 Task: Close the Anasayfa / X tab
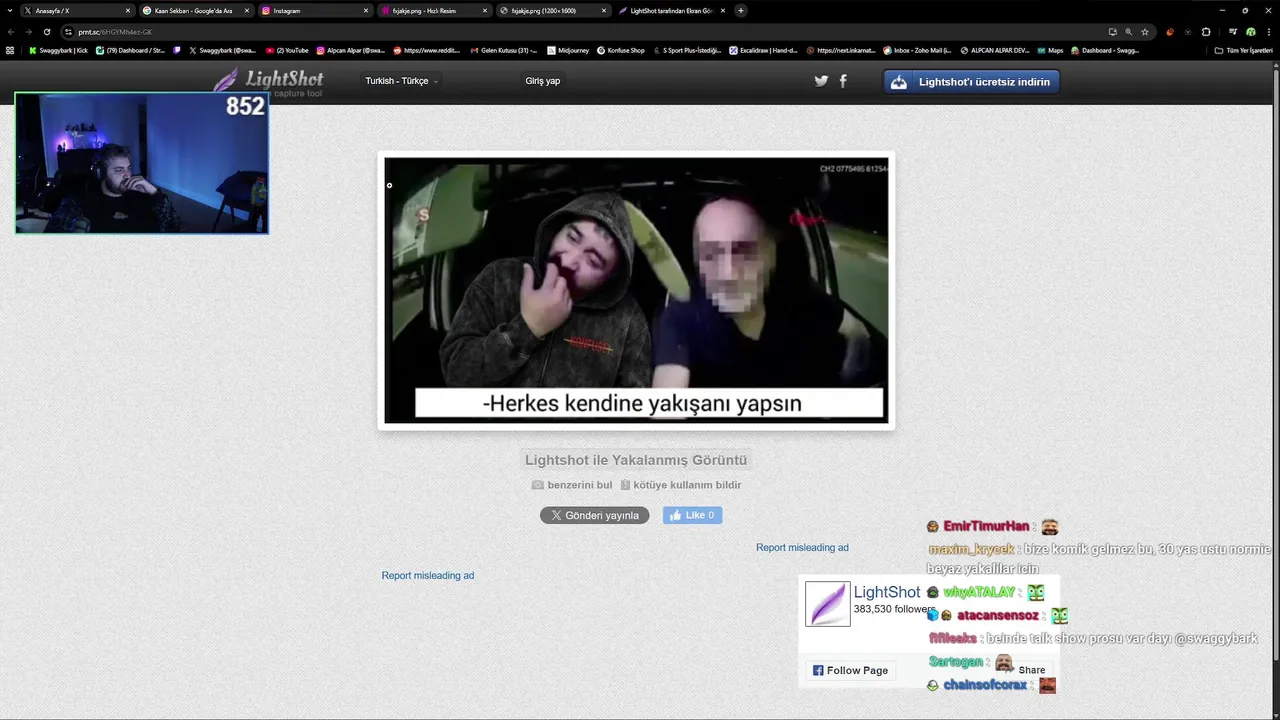point(129,11)
